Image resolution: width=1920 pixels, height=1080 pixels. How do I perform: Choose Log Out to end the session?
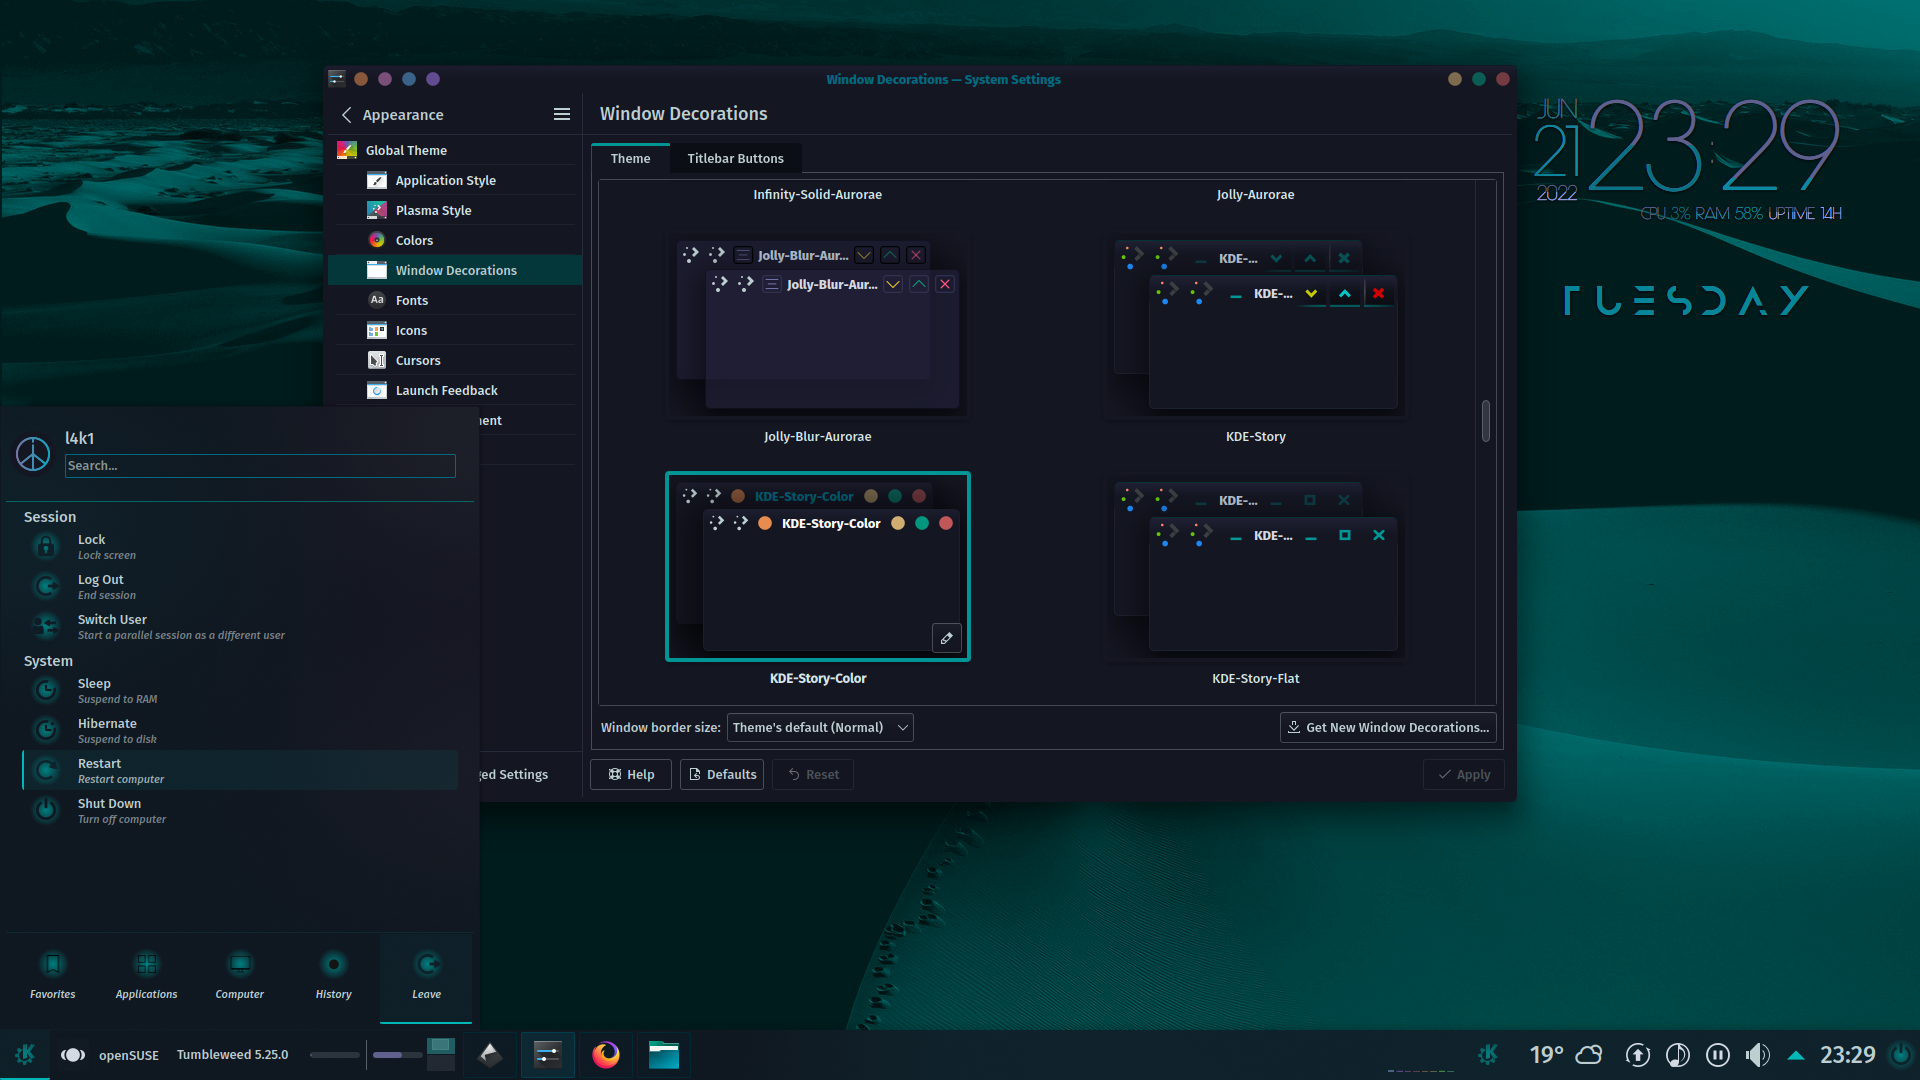click(x=240, y=586)
